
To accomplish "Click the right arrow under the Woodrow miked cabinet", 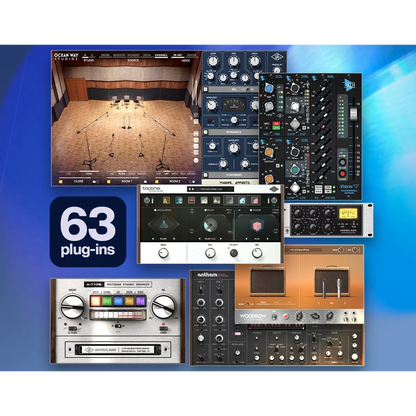I will (x=345, y=303).
